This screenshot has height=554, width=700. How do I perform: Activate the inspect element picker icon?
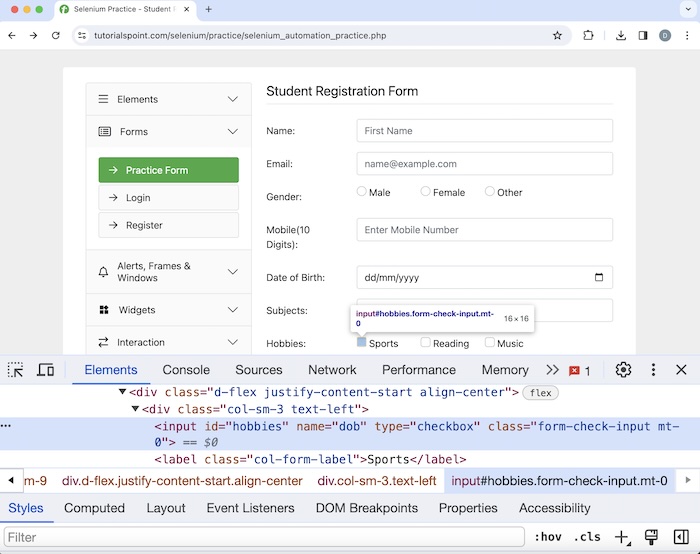pyautogui.click(x=16, y=370)
